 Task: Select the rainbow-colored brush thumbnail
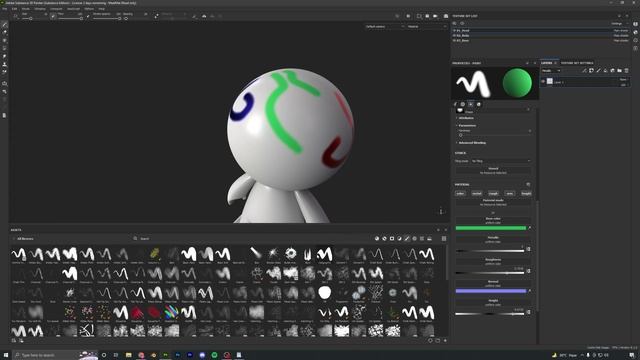point(171,313)
